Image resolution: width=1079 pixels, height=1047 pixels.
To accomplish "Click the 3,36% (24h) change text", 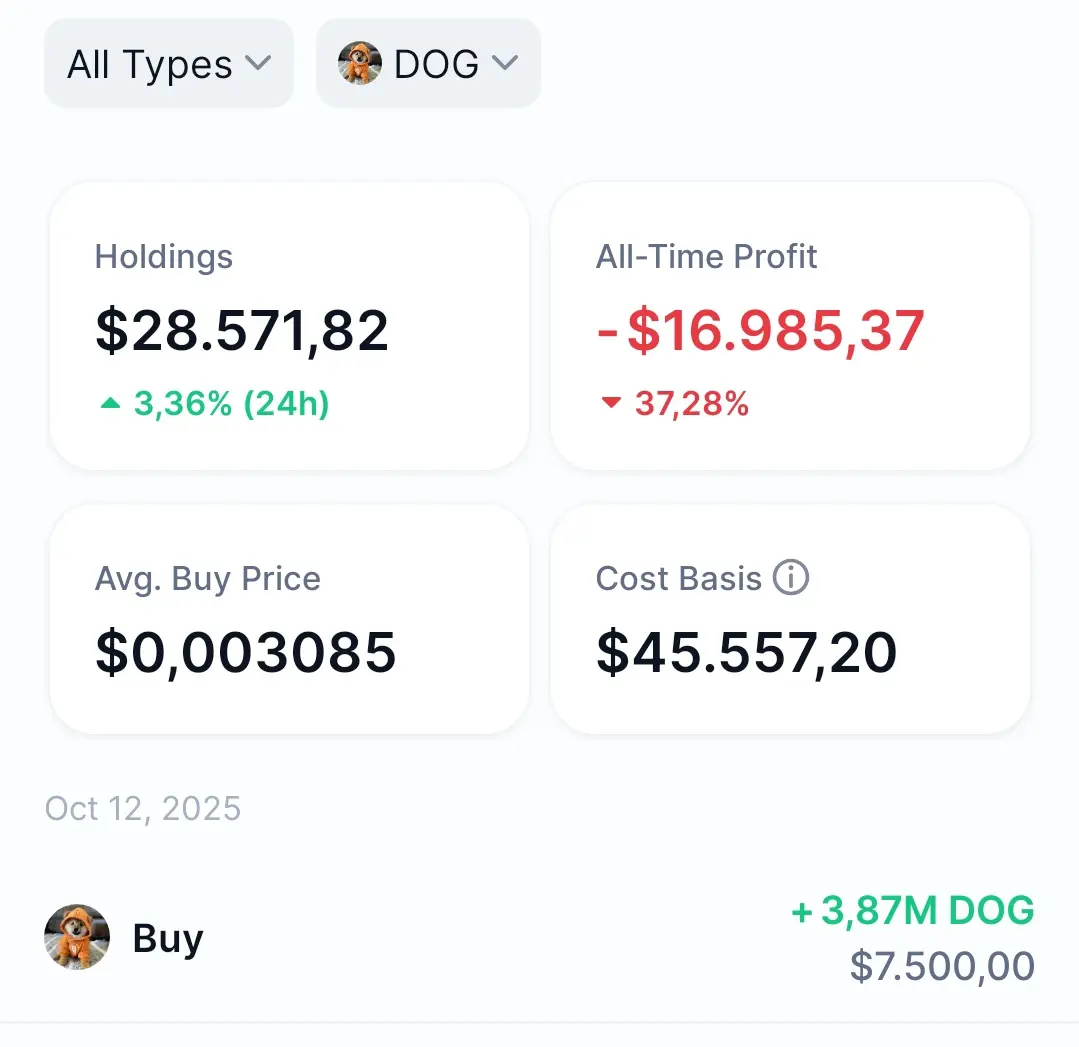I will point(231,404).
